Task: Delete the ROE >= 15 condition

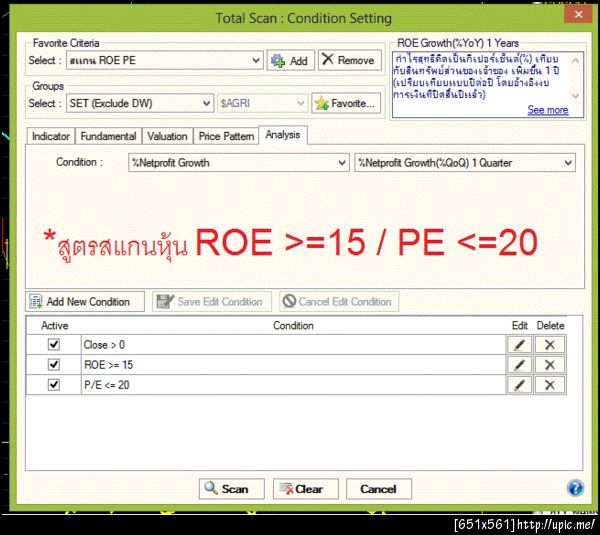Action: tap(550, 365)
